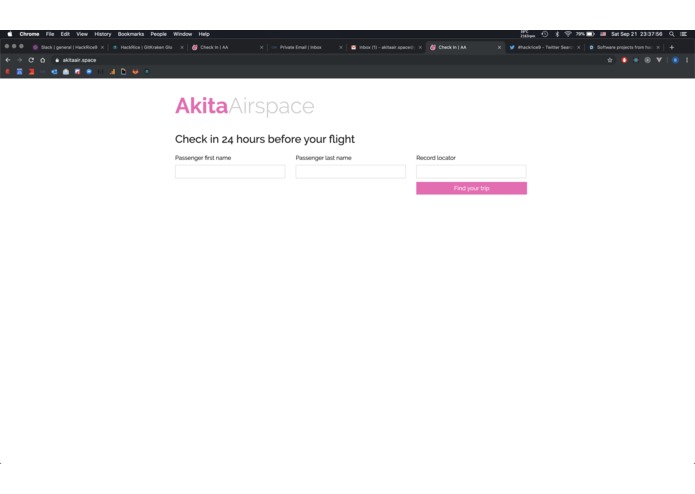695x494 pixels.
Task: Open the Help menu
Action: click(x=204, y=34)
